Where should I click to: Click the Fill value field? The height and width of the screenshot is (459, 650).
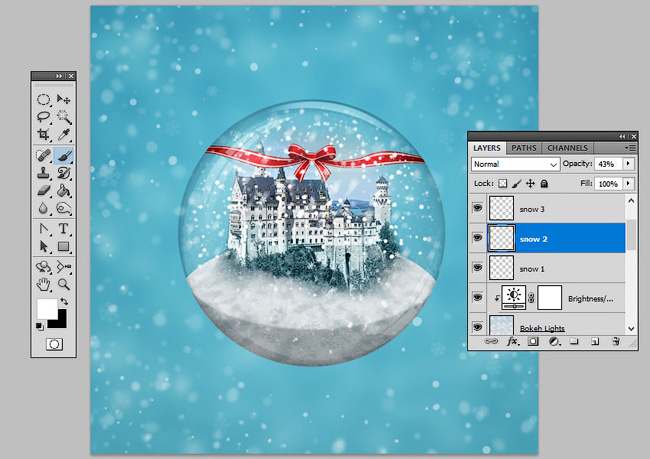(x=608, y=183)
